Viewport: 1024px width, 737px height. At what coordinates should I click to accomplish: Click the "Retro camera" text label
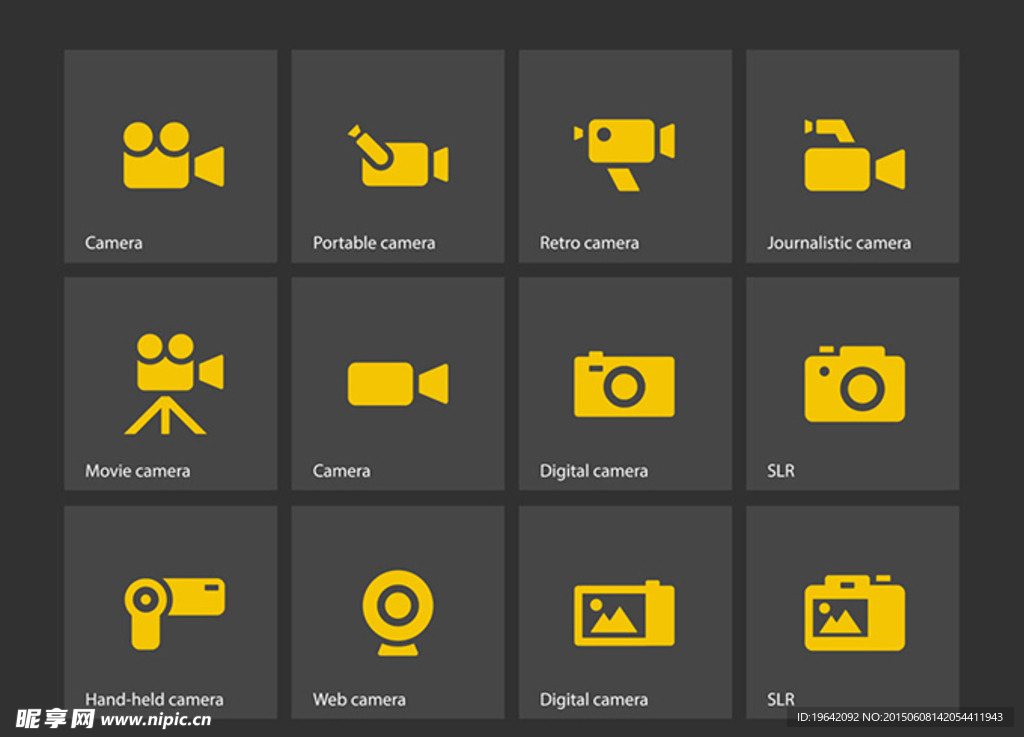(589, 243)
